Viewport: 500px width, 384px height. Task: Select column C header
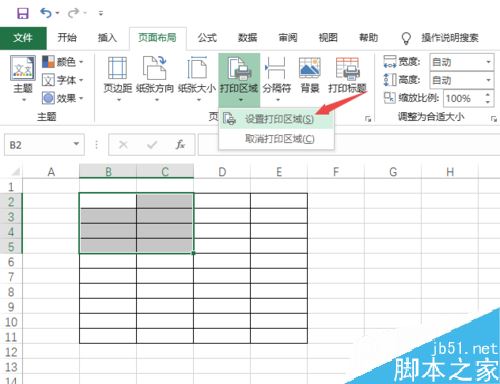tap(165, 172)
